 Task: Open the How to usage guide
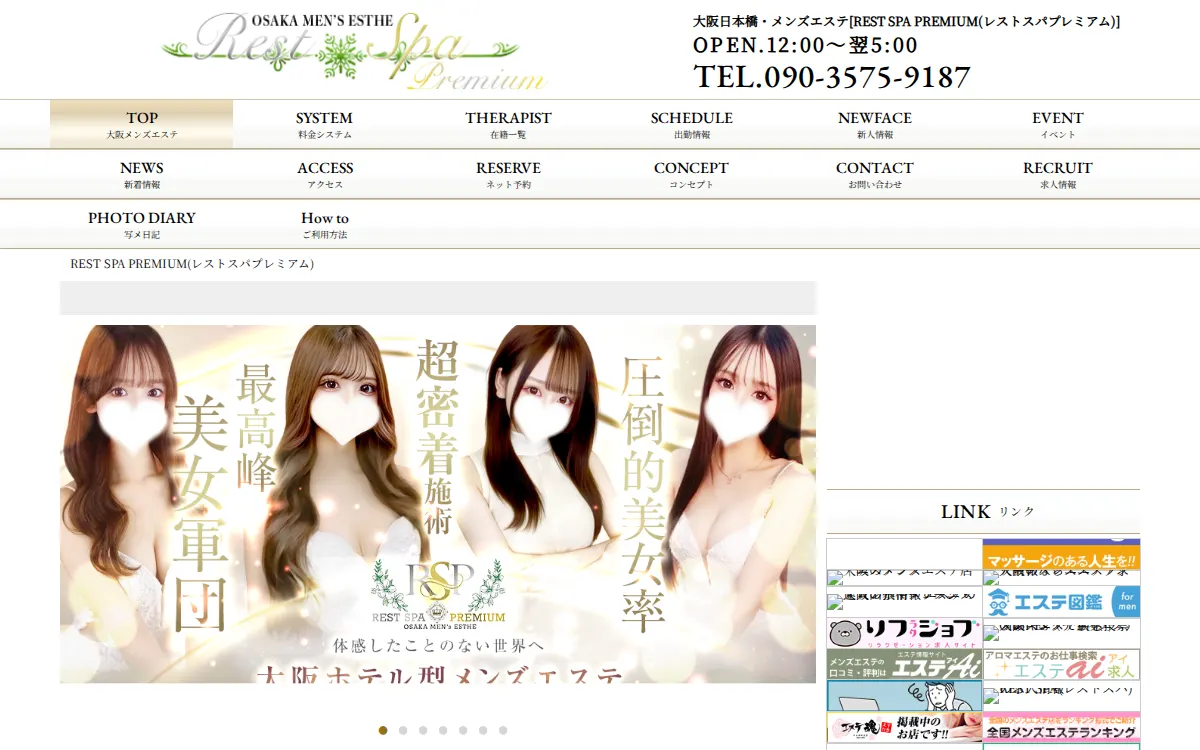pos(324,224)
